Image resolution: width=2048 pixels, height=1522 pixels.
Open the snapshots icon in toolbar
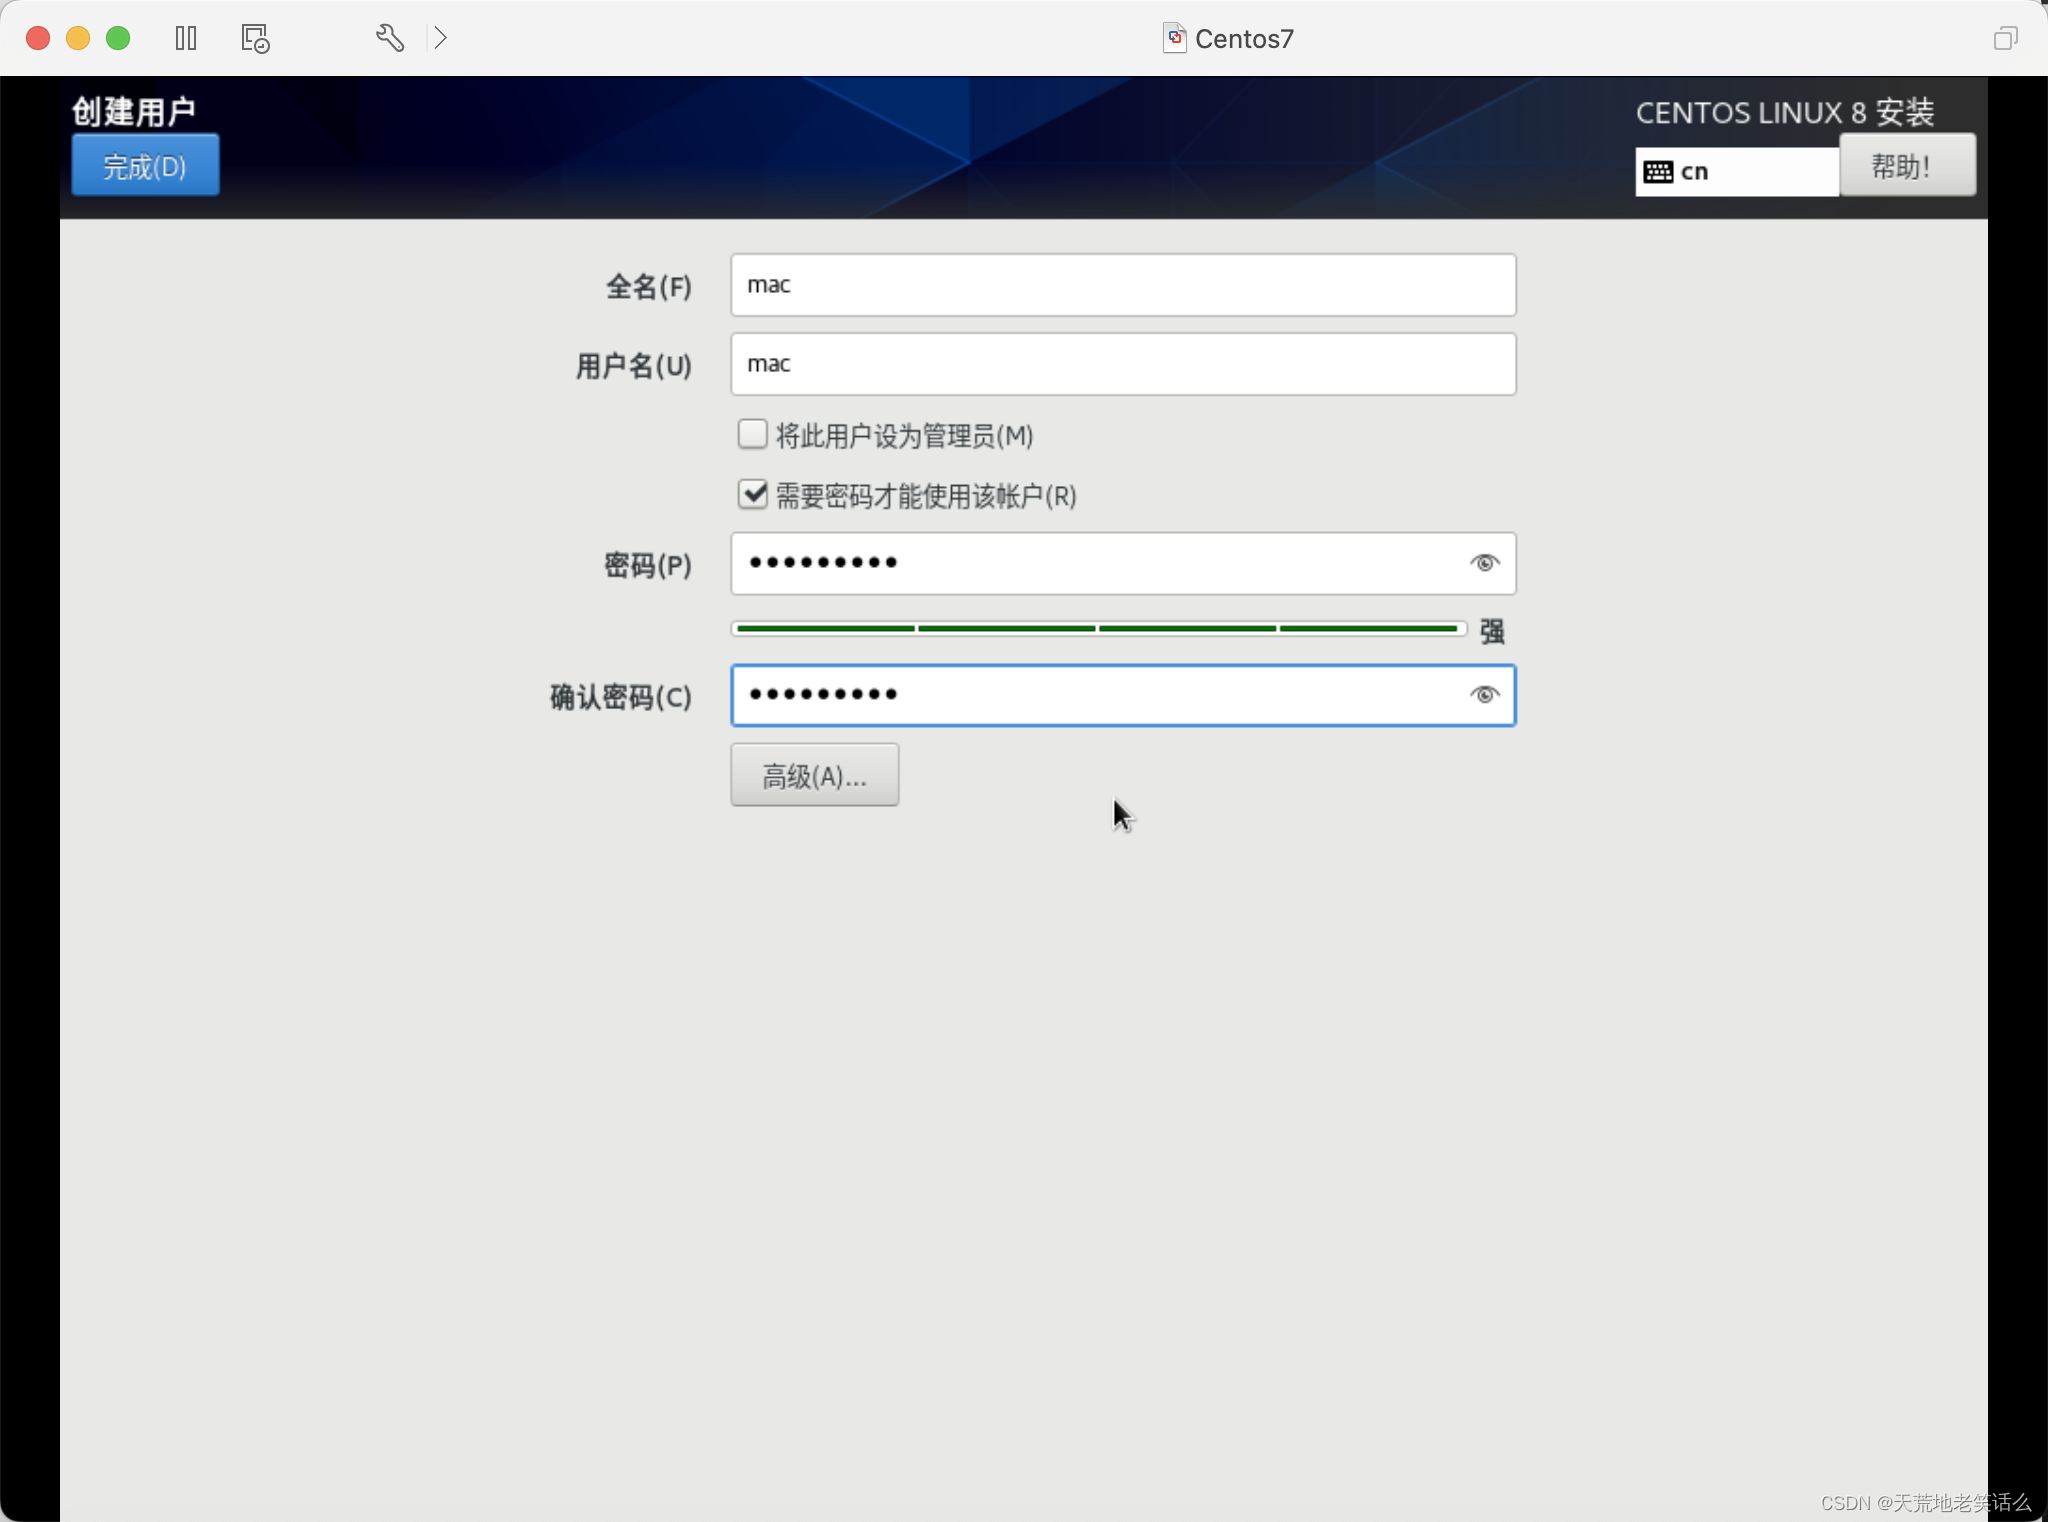(x=255, y=38)
